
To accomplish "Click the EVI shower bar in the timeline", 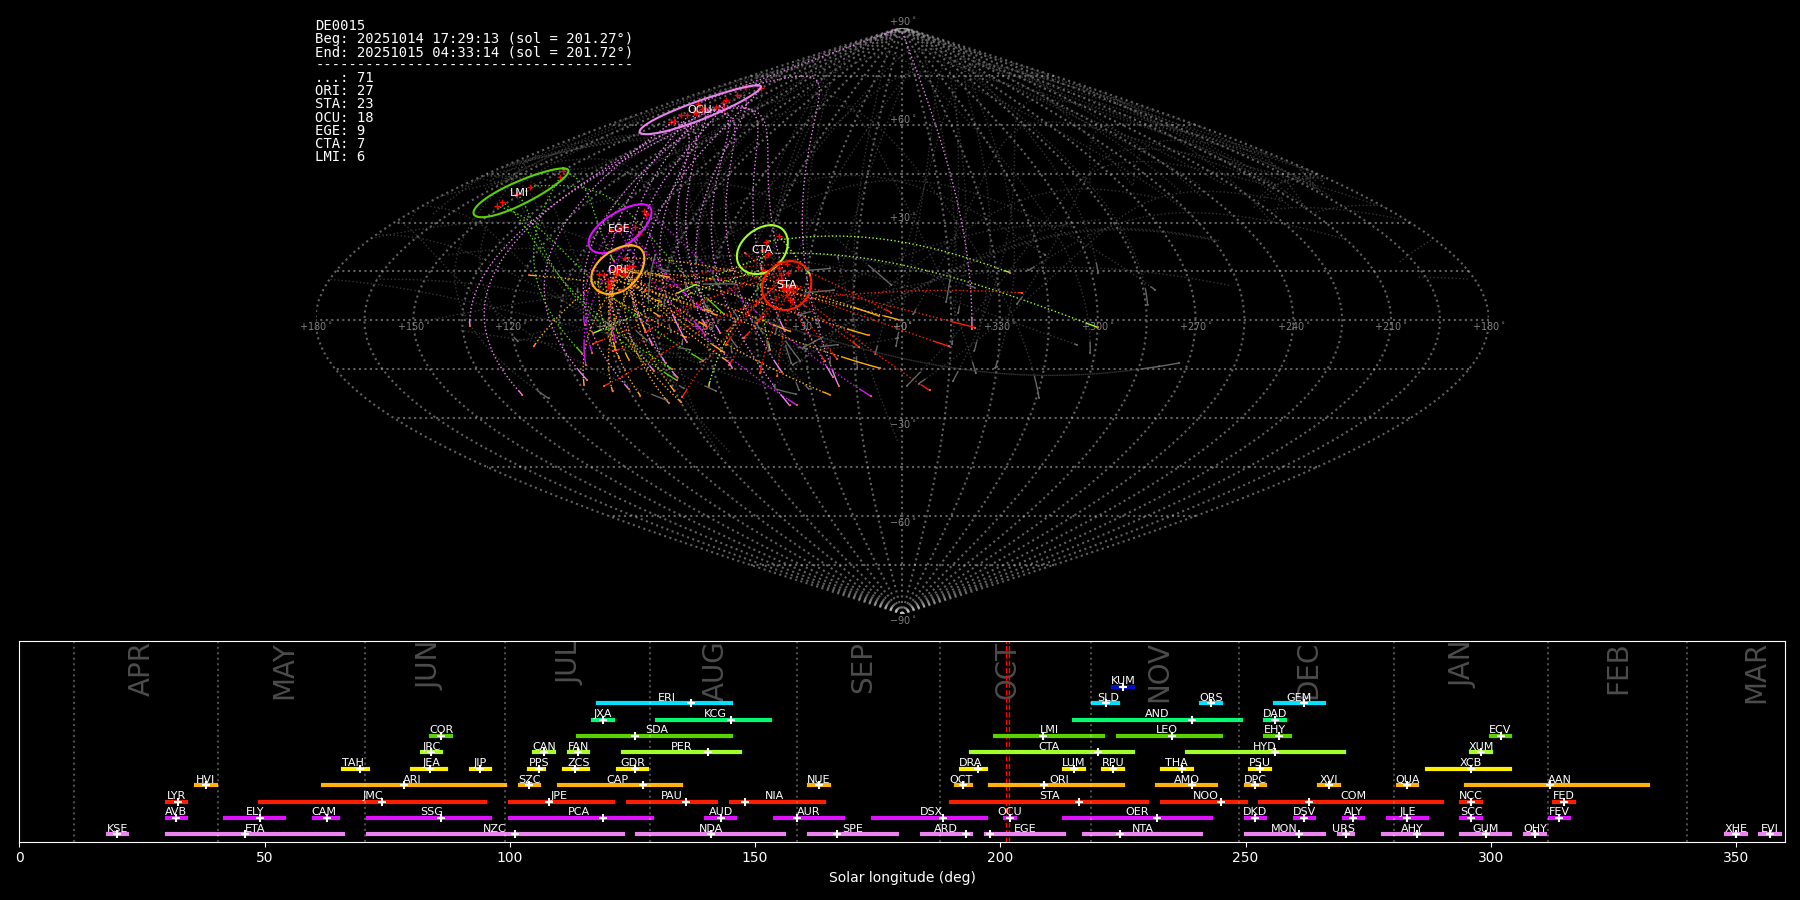I will coord(1770,834).
